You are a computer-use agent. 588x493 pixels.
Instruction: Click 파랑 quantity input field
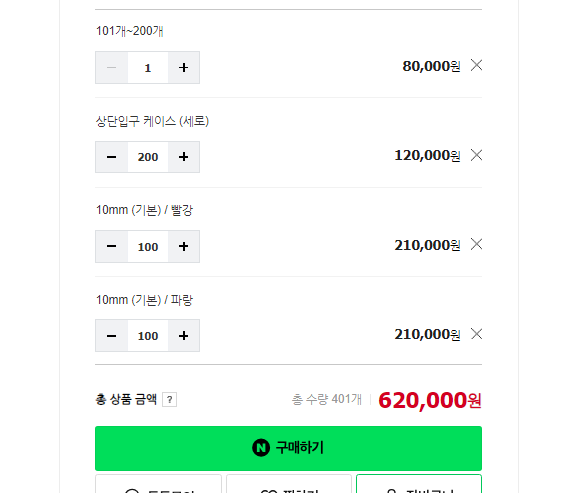coord(148,336)
